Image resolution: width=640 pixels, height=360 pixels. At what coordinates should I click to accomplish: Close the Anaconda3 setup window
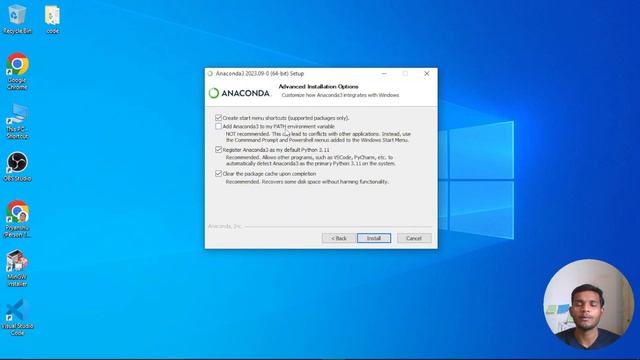point(427,73)
